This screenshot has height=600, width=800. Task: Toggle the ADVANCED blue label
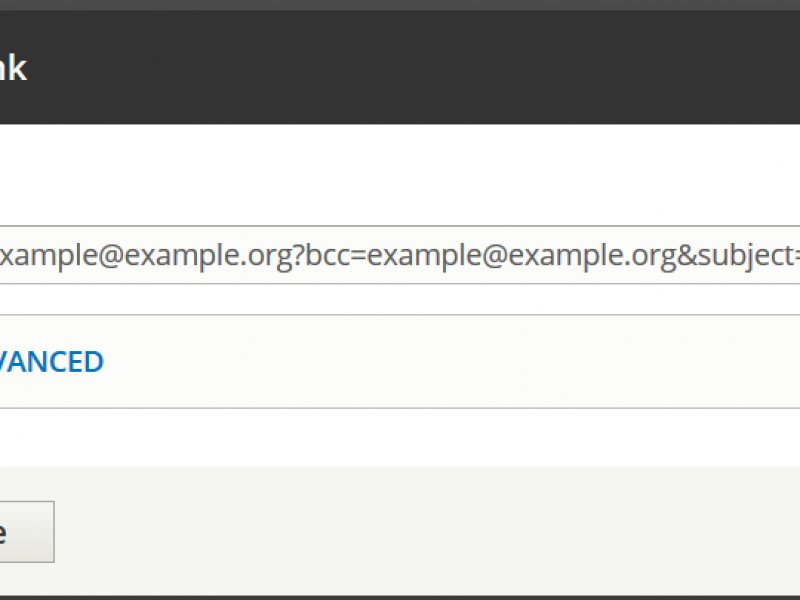point(51,362)
